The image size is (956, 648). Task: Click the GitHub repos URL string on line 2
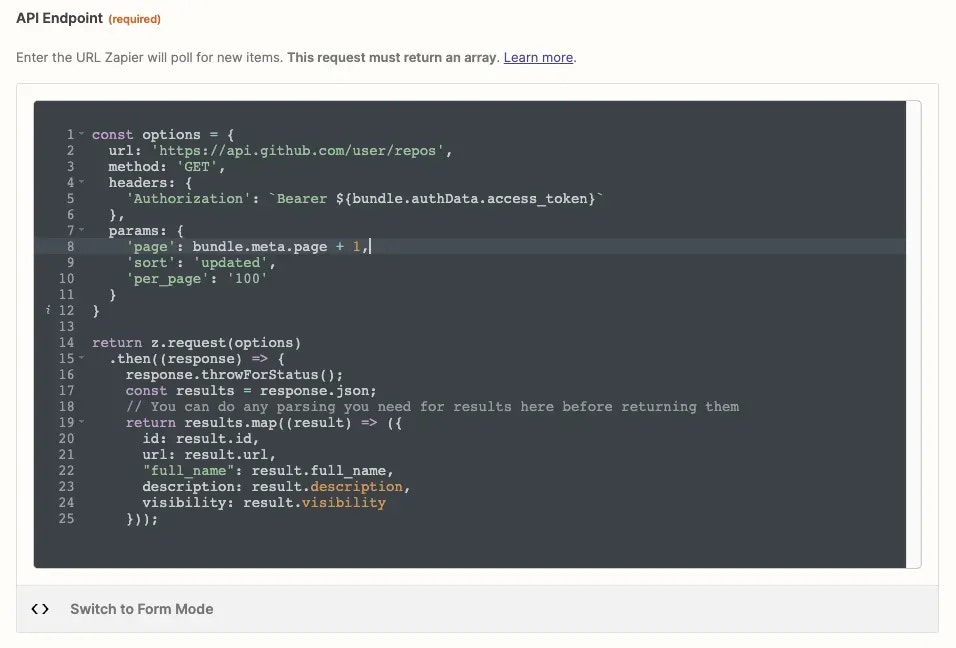tap(298, 151)
